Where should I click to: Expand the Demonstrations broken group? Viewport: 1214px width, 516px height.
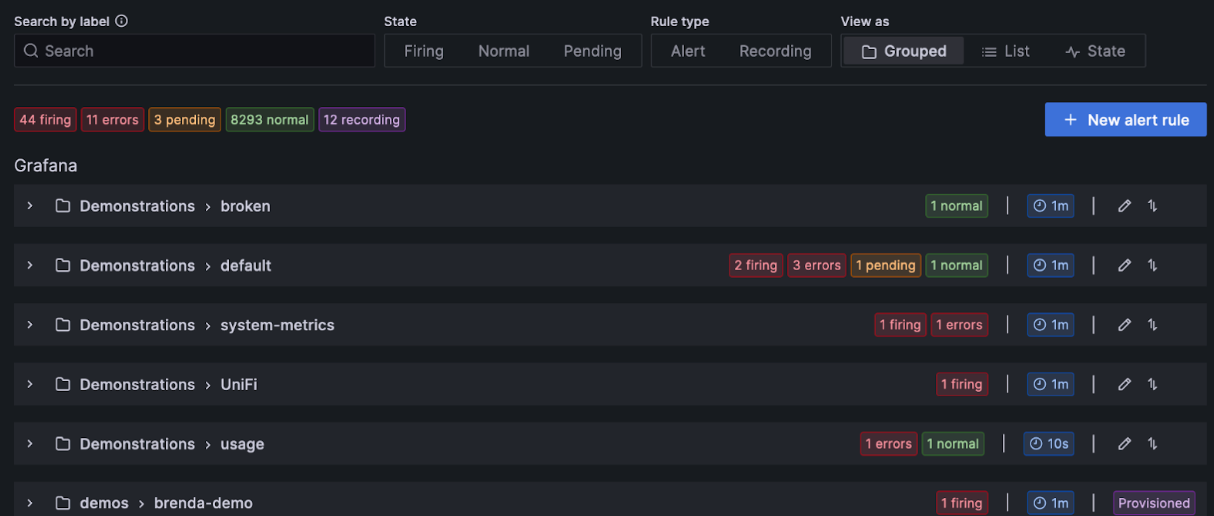(30, 206)
